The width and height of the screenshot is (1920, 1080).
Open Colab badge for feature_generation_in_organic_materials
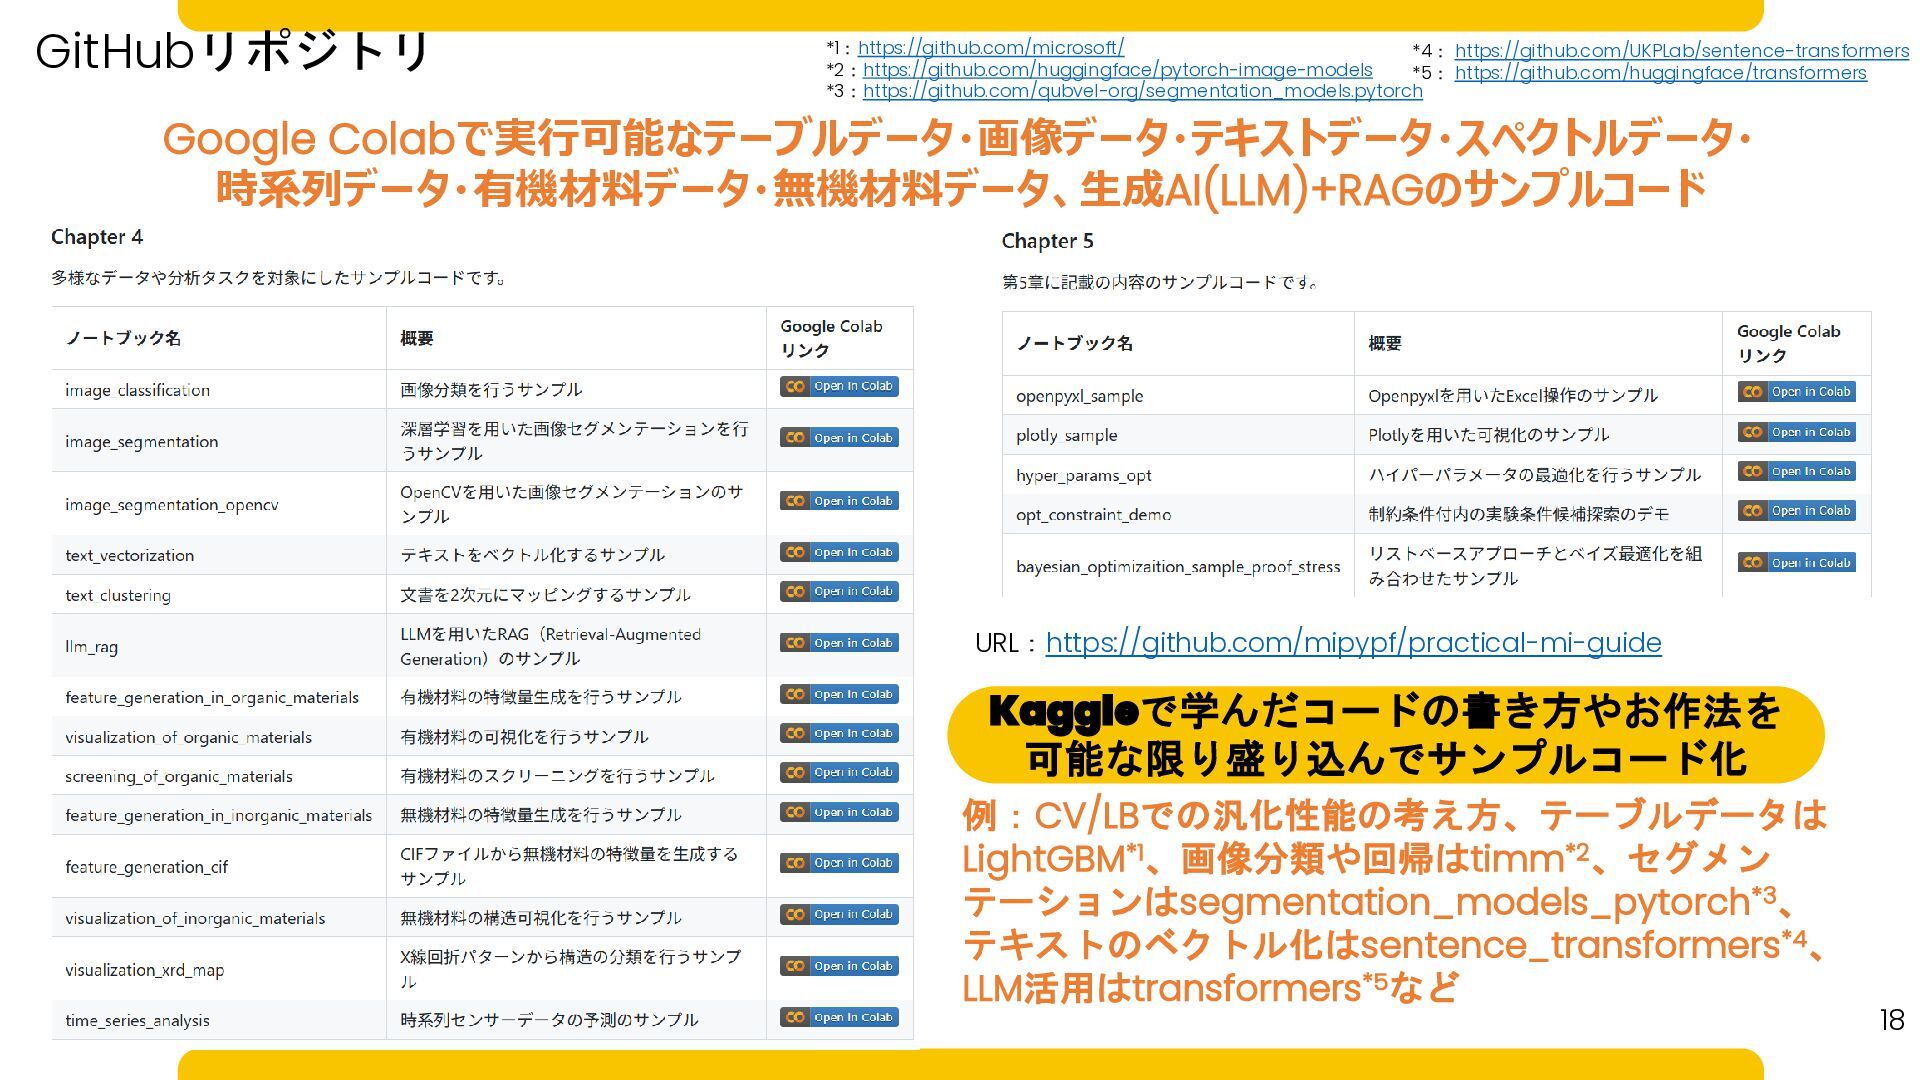[839, 694]
